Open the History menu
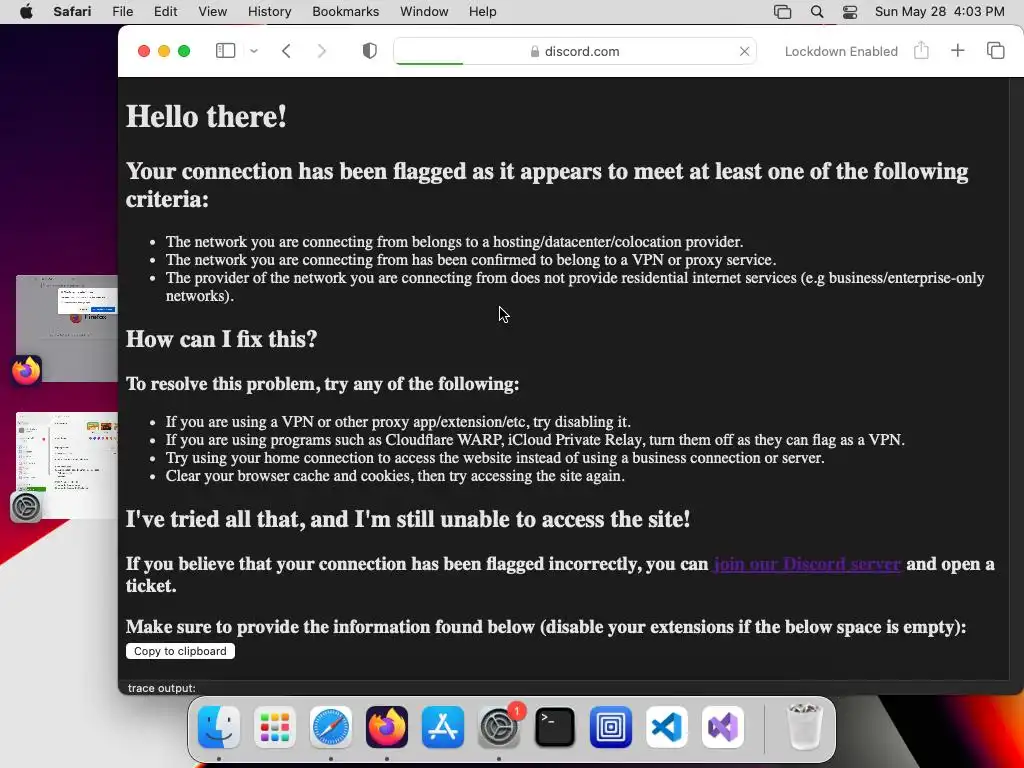 click(269, 12)
